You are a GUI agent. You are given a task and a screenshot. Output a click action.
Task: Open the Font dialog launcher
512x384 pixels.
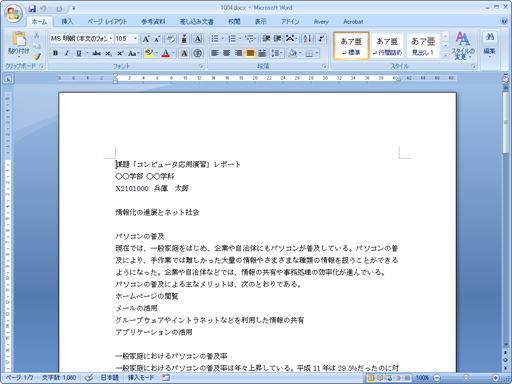[201, 66]
